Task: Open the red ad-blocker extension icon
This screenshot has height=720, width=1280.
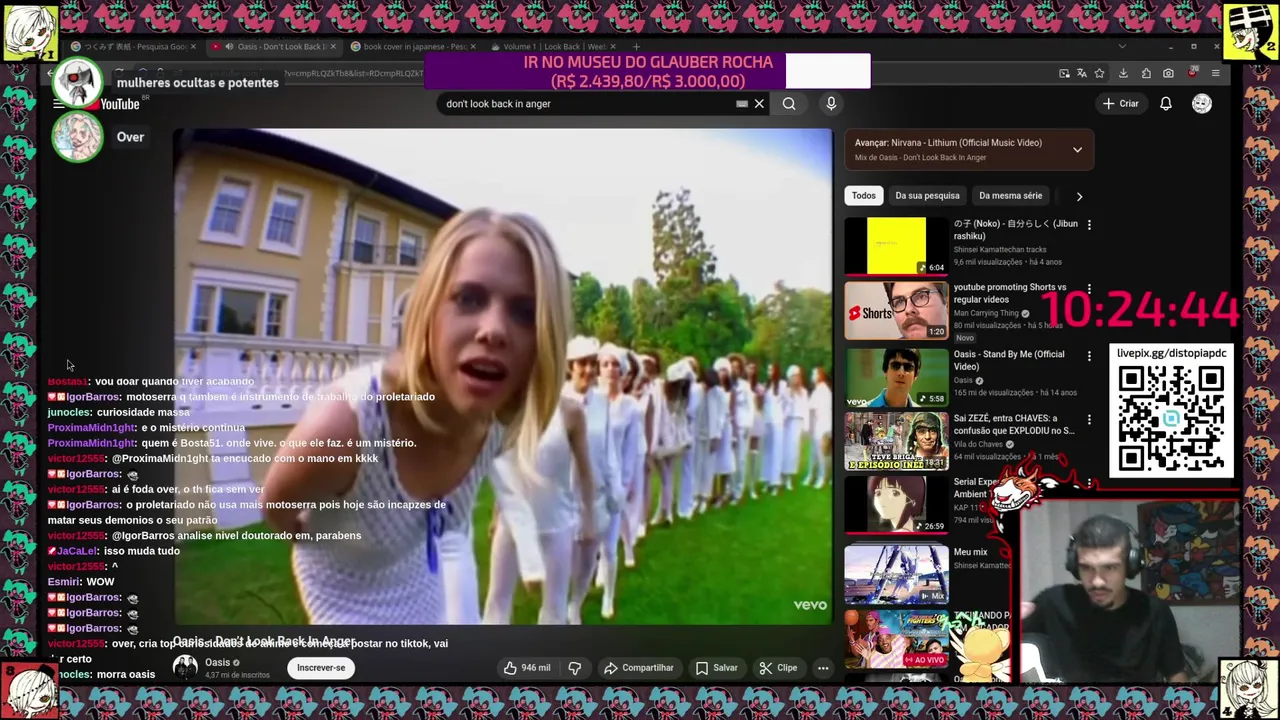Action: 1192,73
